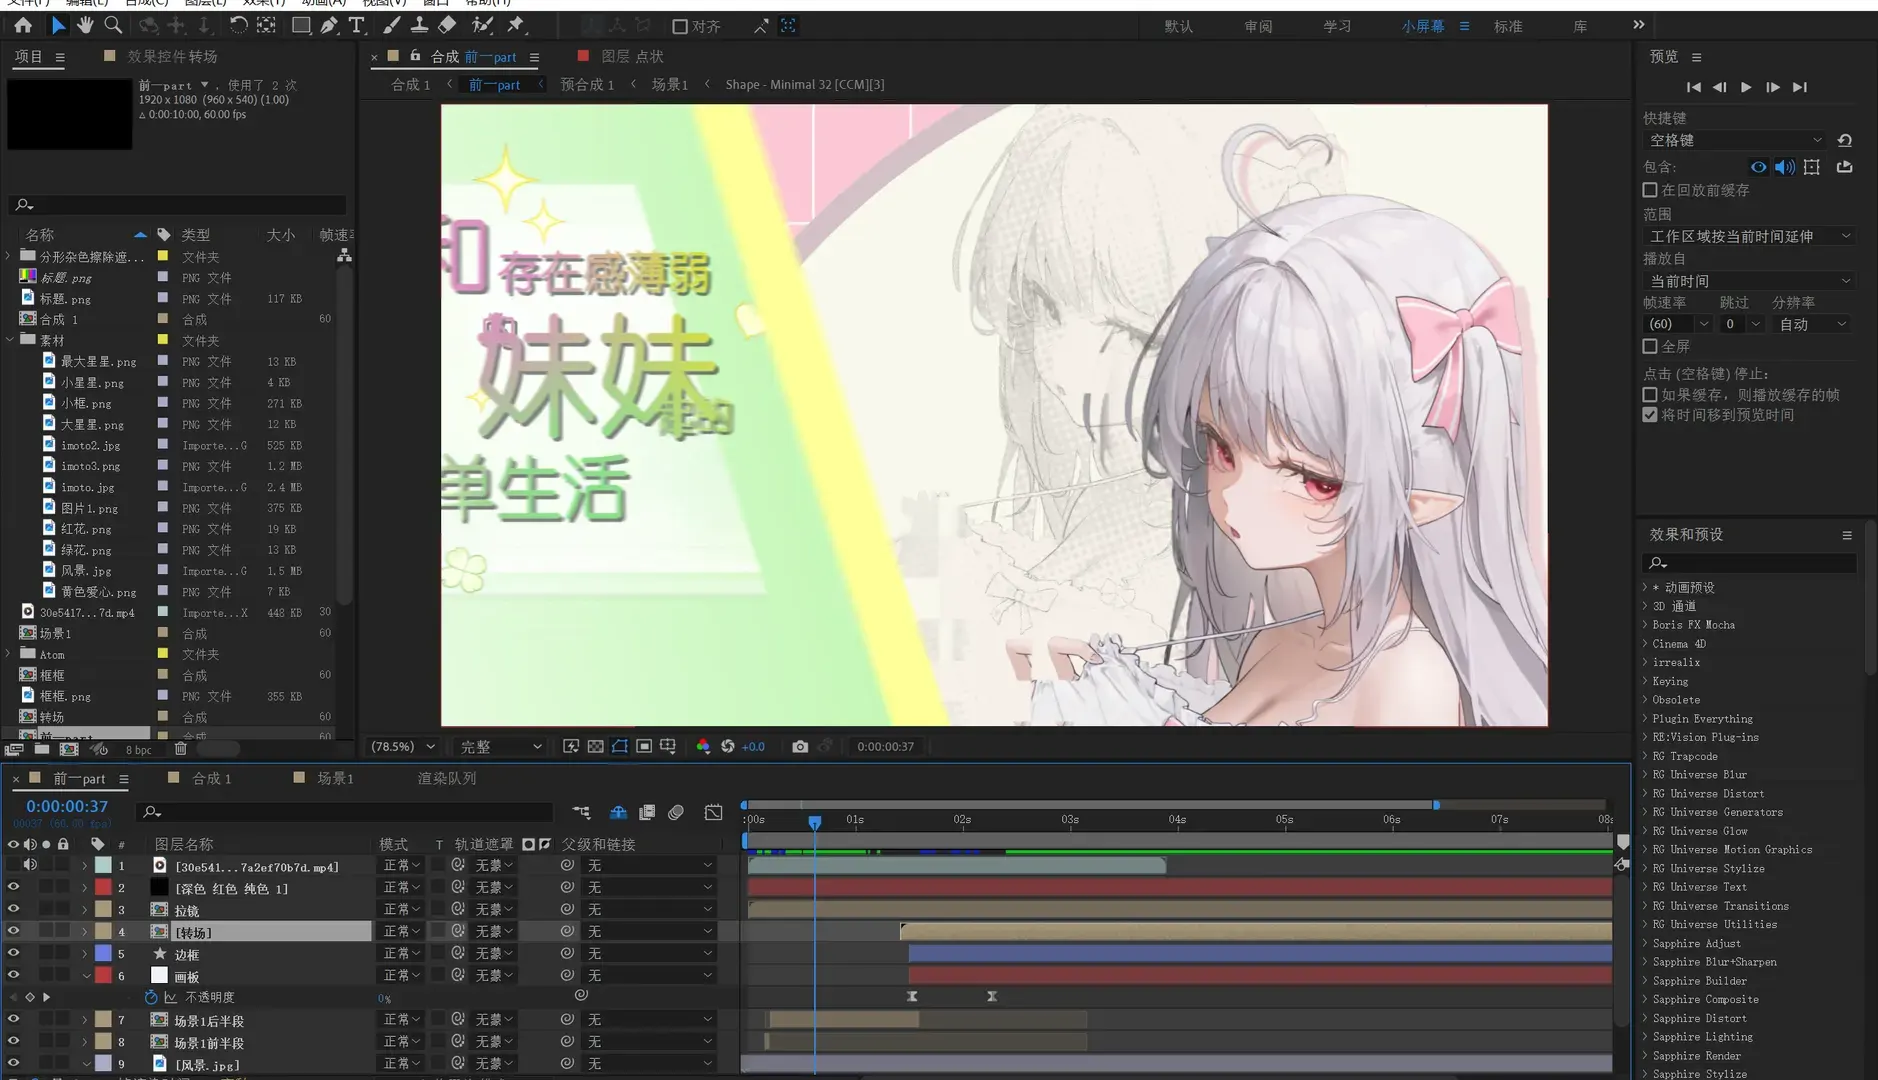Click the red label swatch of layer 2

103,887
